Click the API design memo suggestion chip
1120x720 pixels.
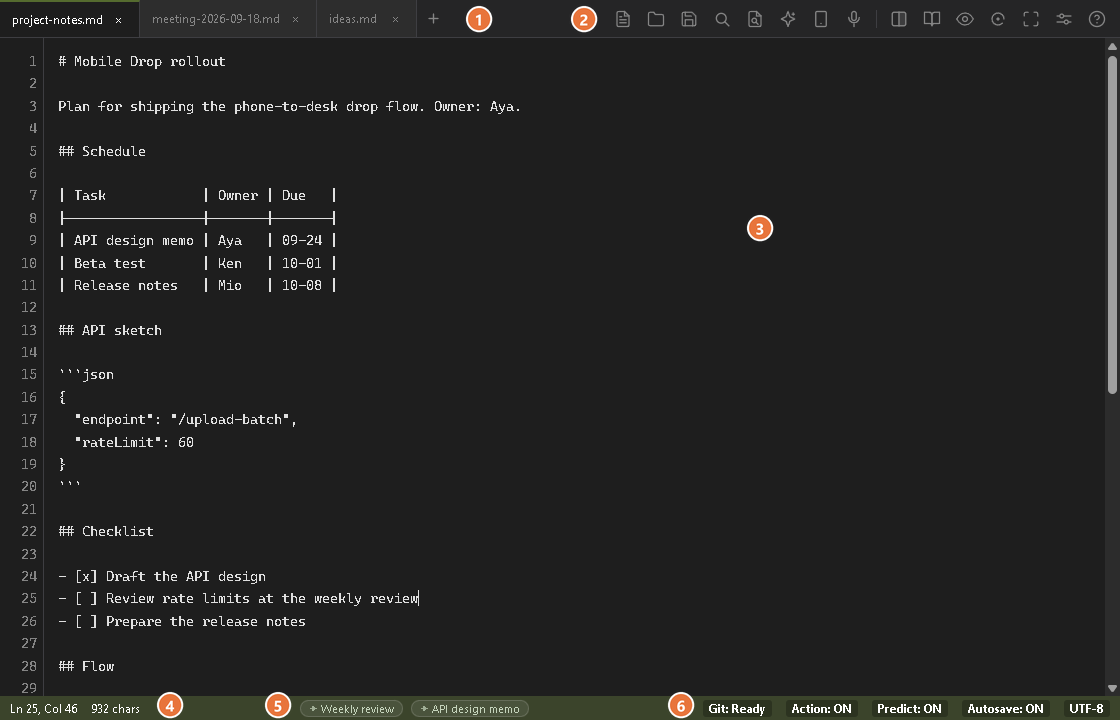[x=470, y=709]
